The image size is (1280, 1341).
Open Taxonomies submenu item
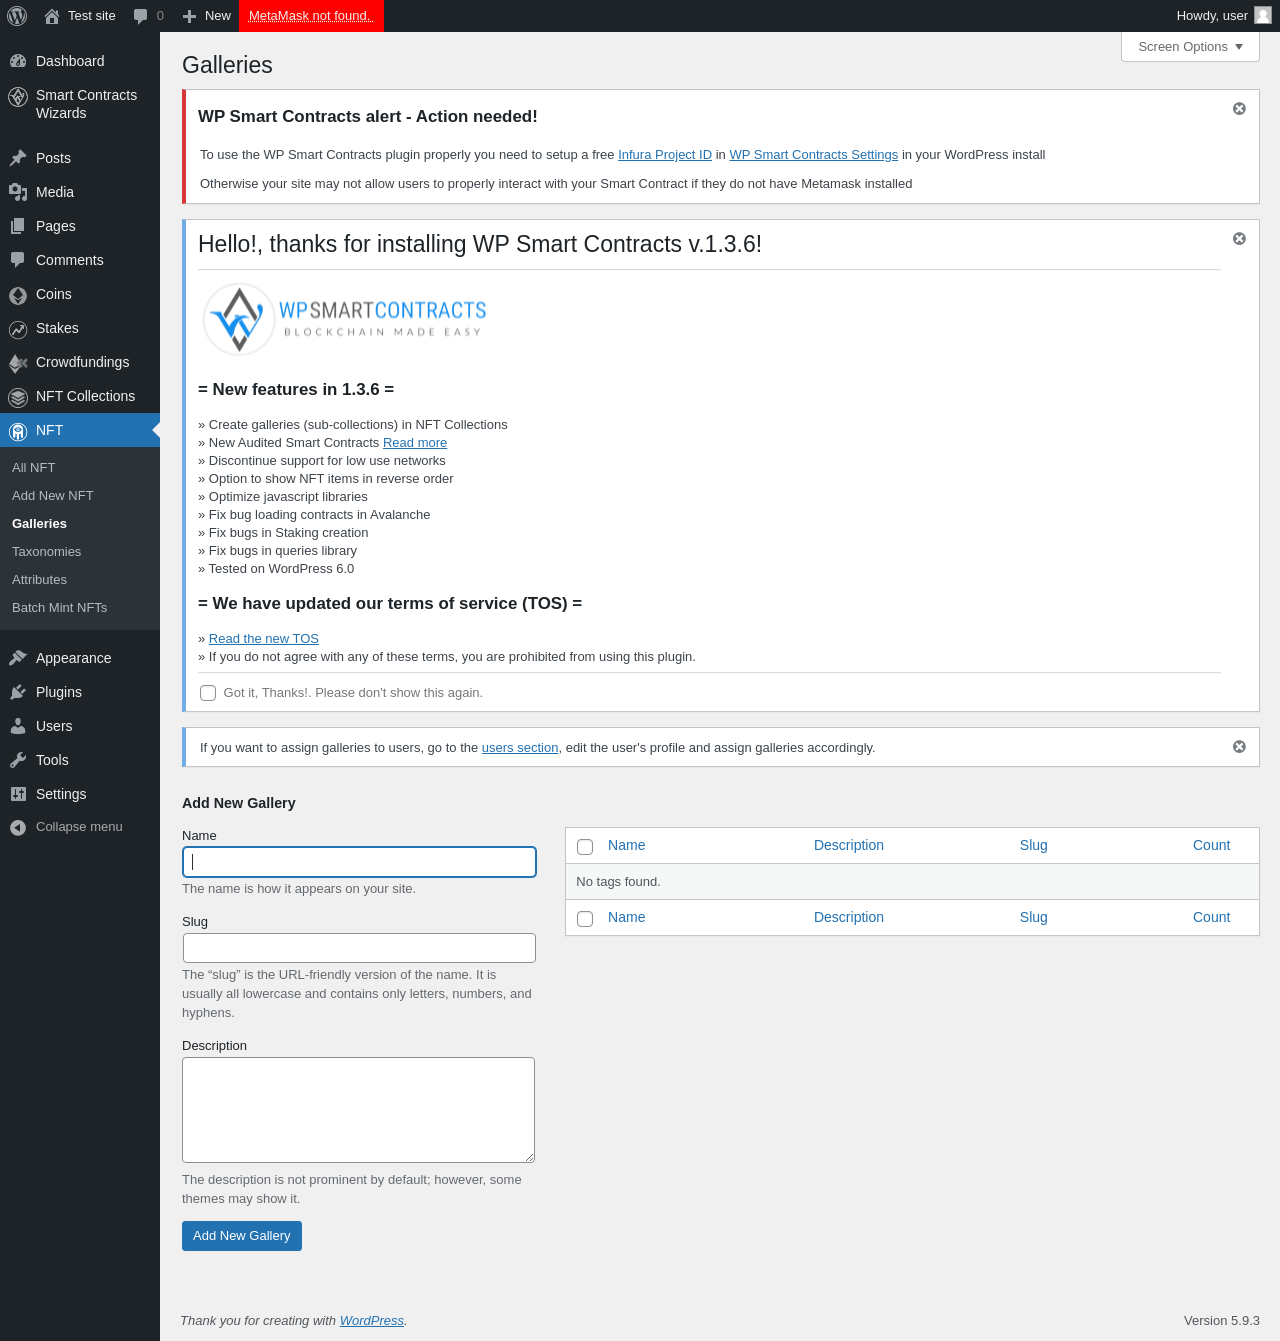[x=46, y=551]
